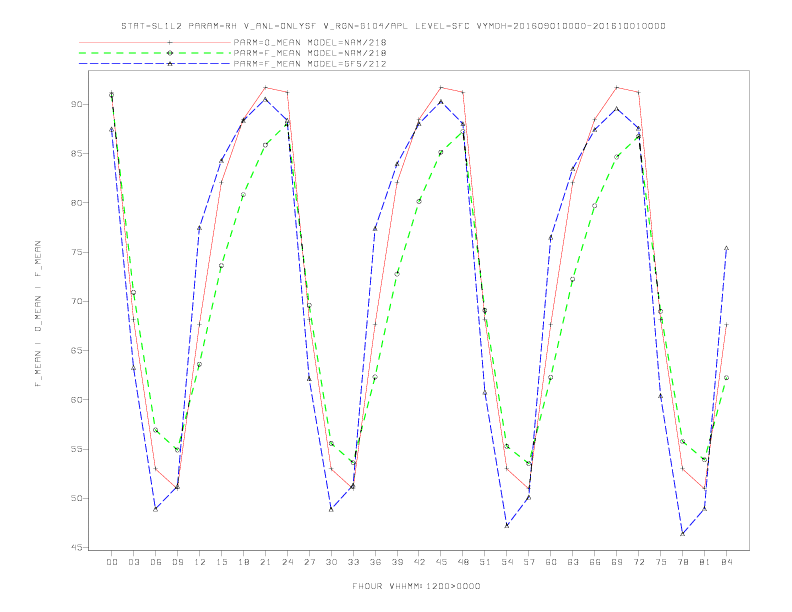The image size is (792, 612).
Task: Select the legend text PARM=F_MEAN MODEL=GFS/212
Action: click(310, 64)
